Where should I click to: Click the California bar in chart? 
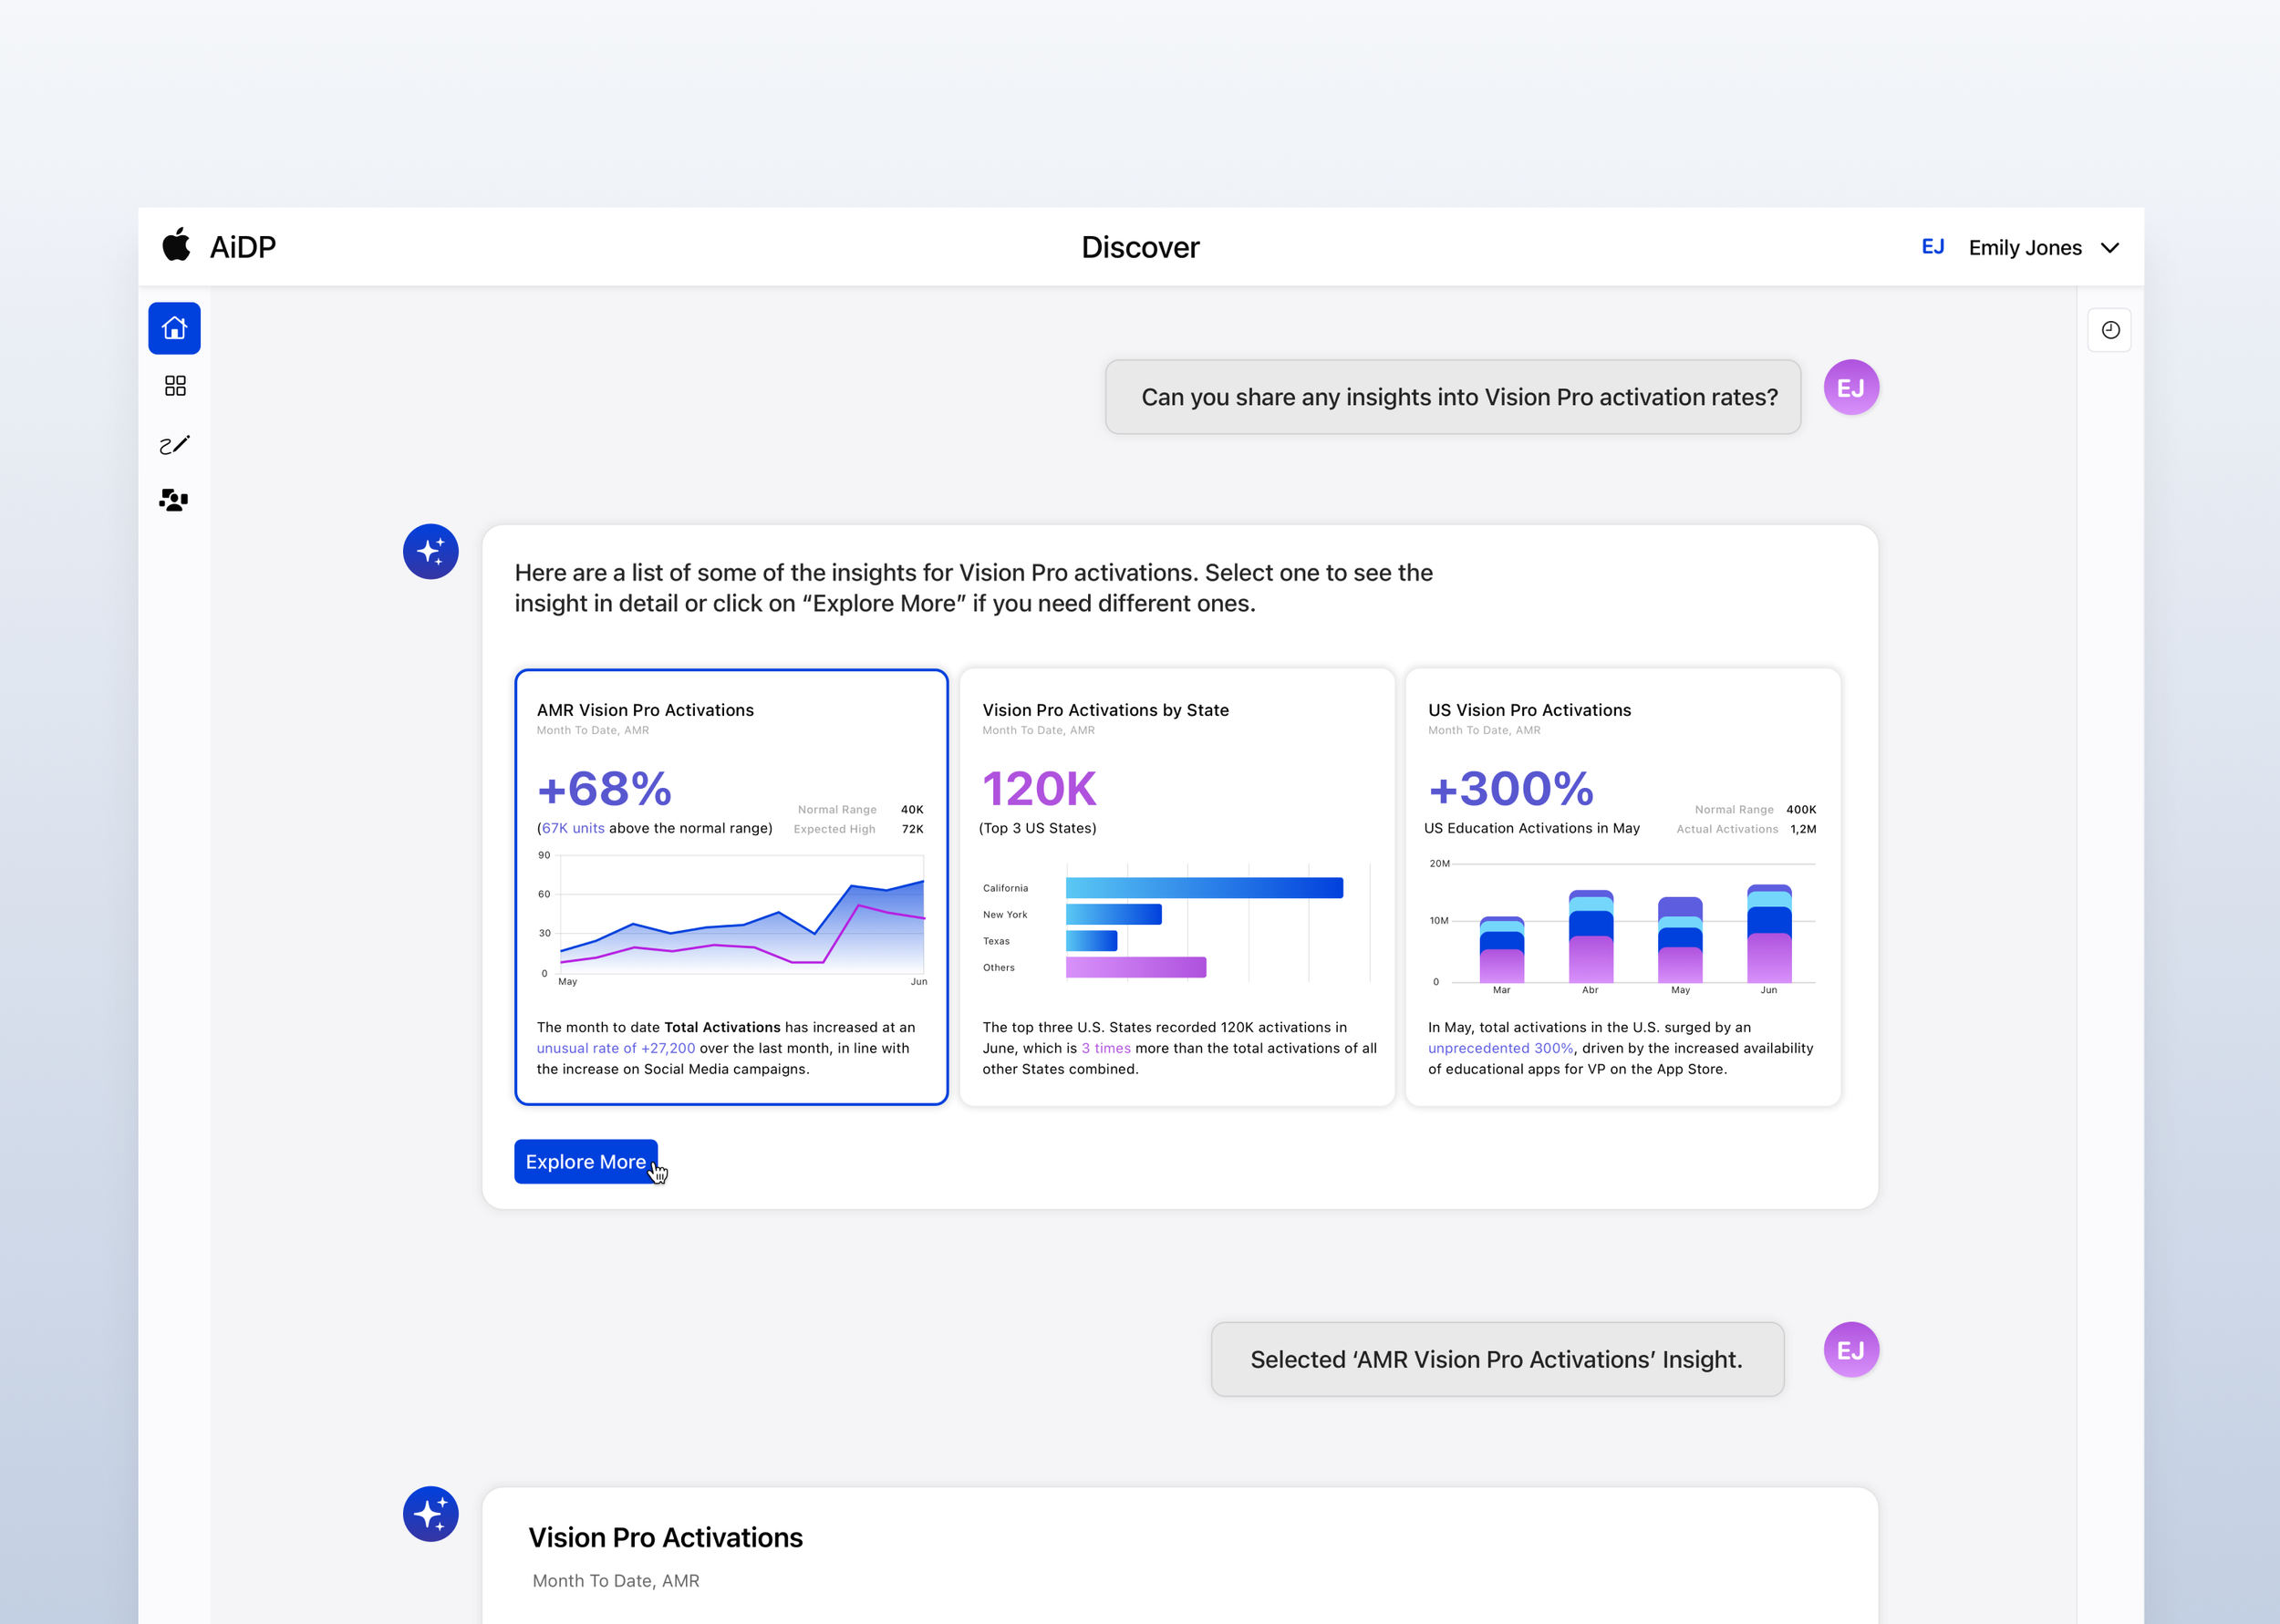click(1204, 888)
